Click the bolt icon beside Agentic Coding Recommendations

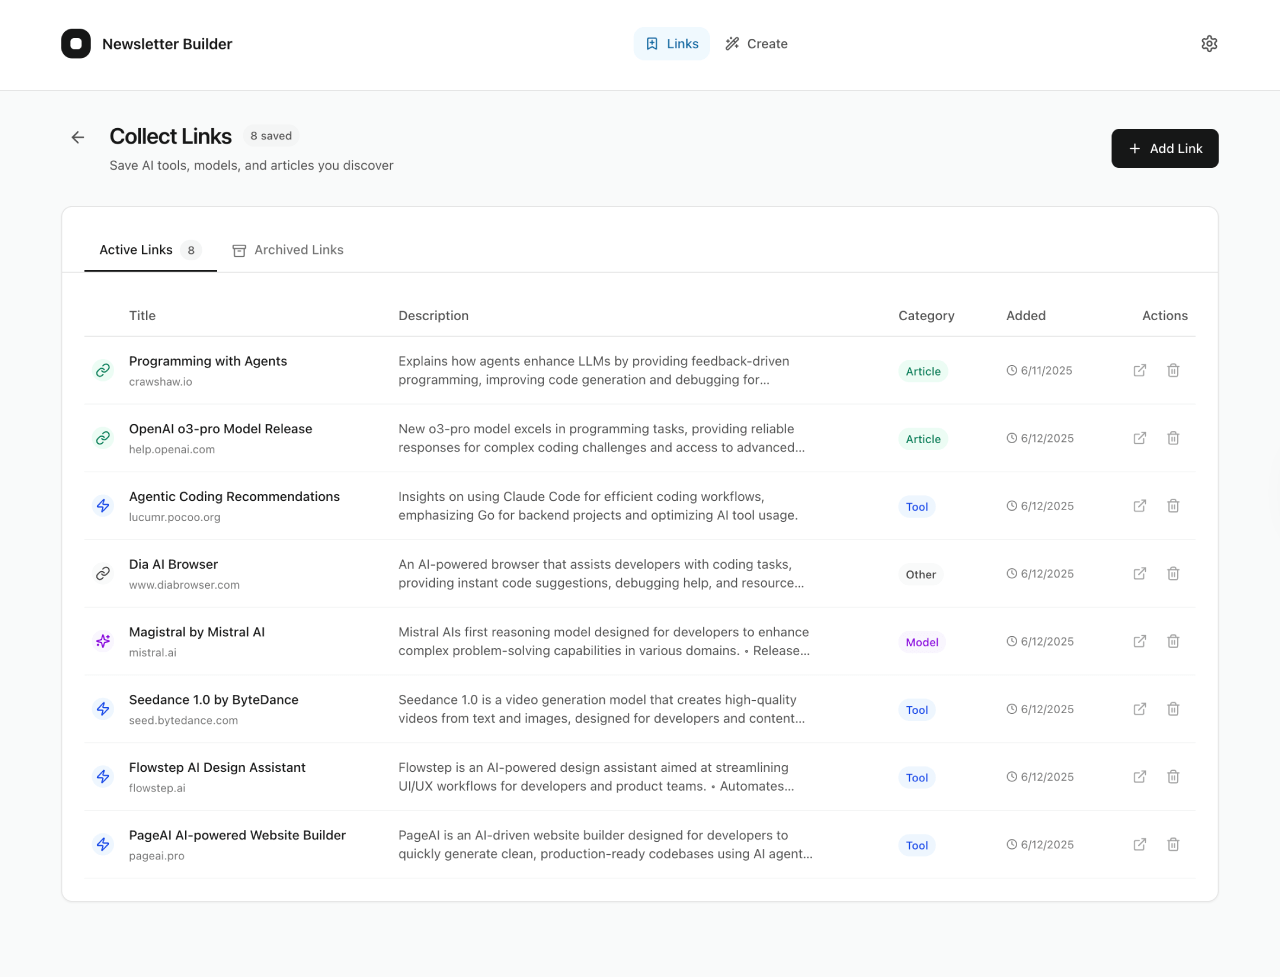[x=103, y=506]
